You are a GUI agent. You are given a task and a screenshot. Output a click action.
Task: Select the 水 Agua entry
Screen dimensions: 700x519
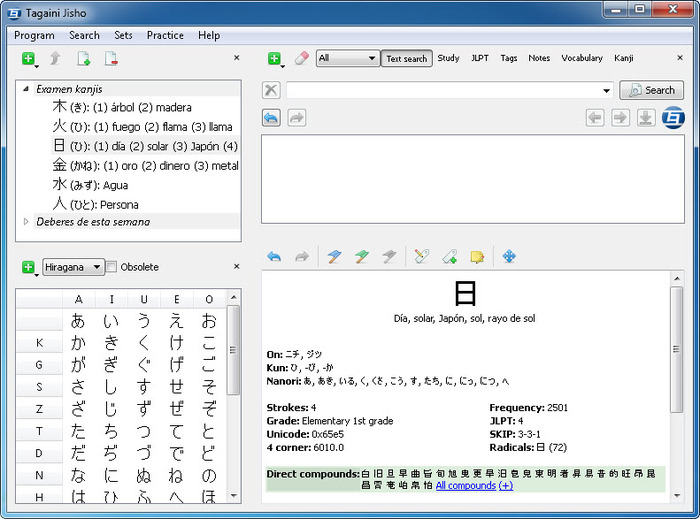90,185
